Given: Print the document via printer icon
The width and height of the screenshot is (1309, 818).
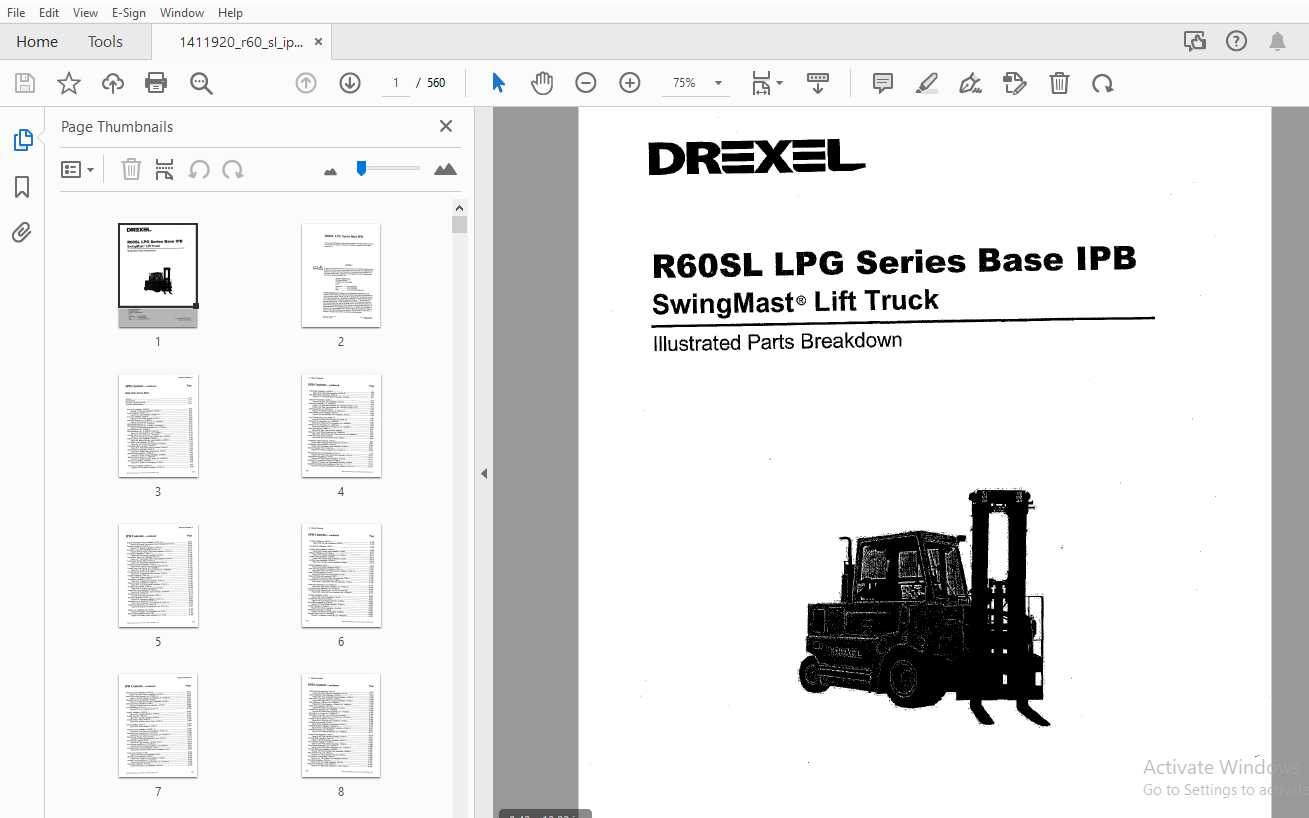Looking at the screenshot, I should [156, 83].
